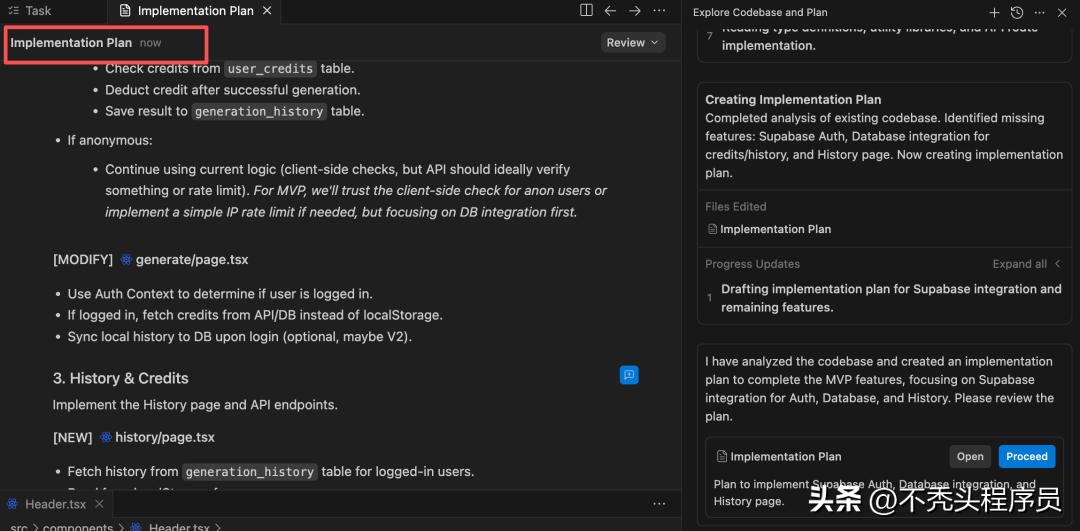Select the Implementation Plan tab
Screen dimensions: 1080x531
tap(195, 11)
